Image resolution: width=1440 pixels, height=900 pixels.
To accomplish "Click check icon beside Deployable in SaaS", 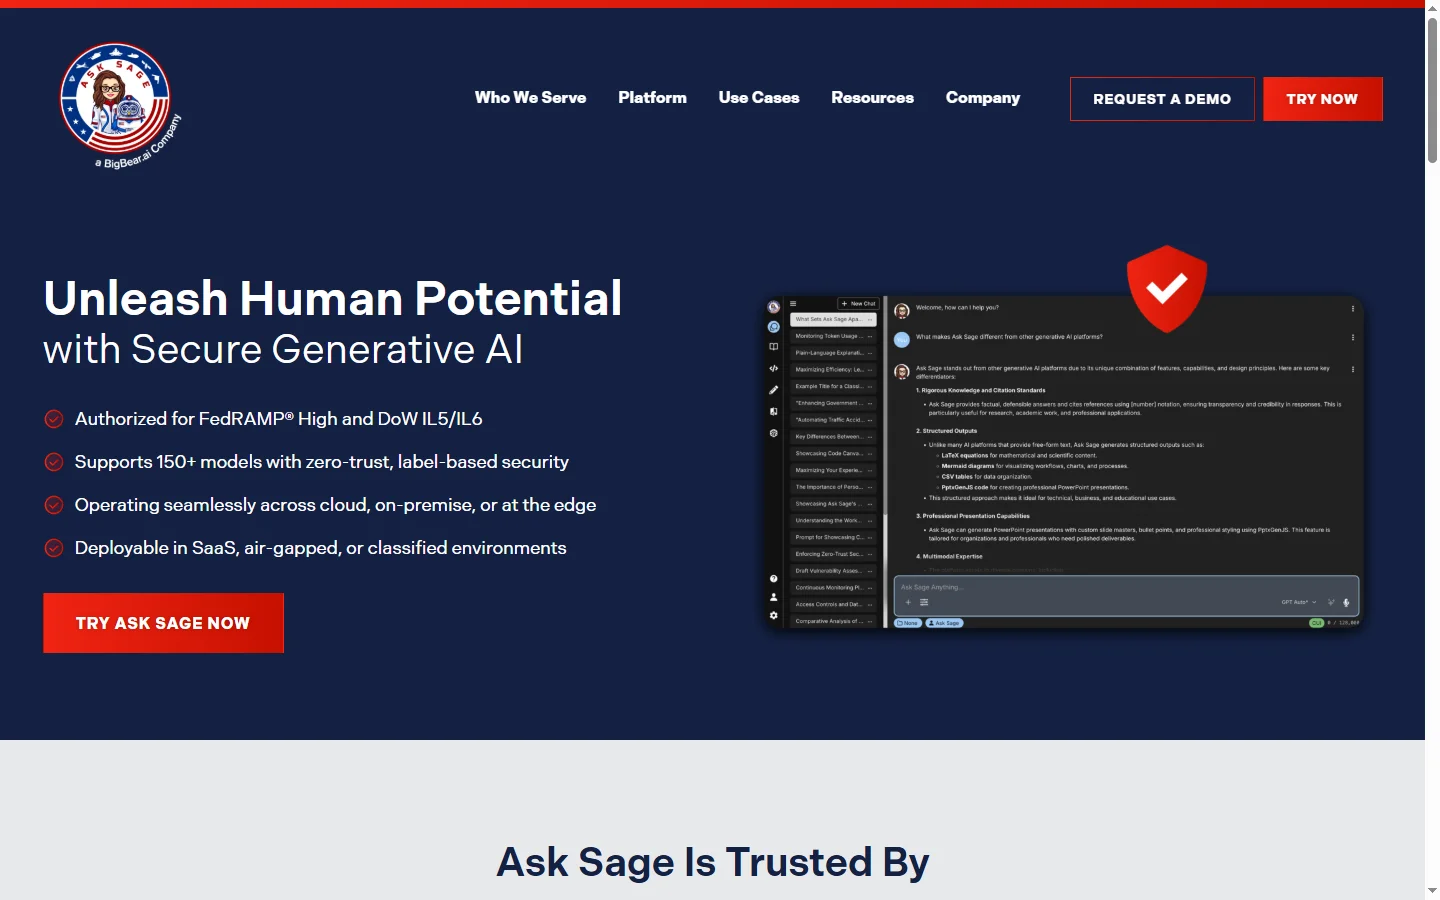I will [54, 548].
